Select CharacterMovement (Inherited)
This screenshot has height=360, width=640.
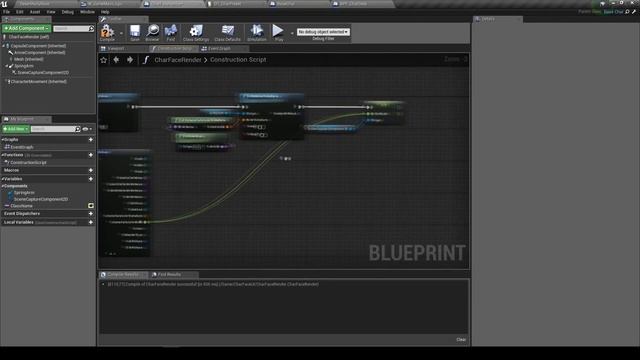[39, 82]
